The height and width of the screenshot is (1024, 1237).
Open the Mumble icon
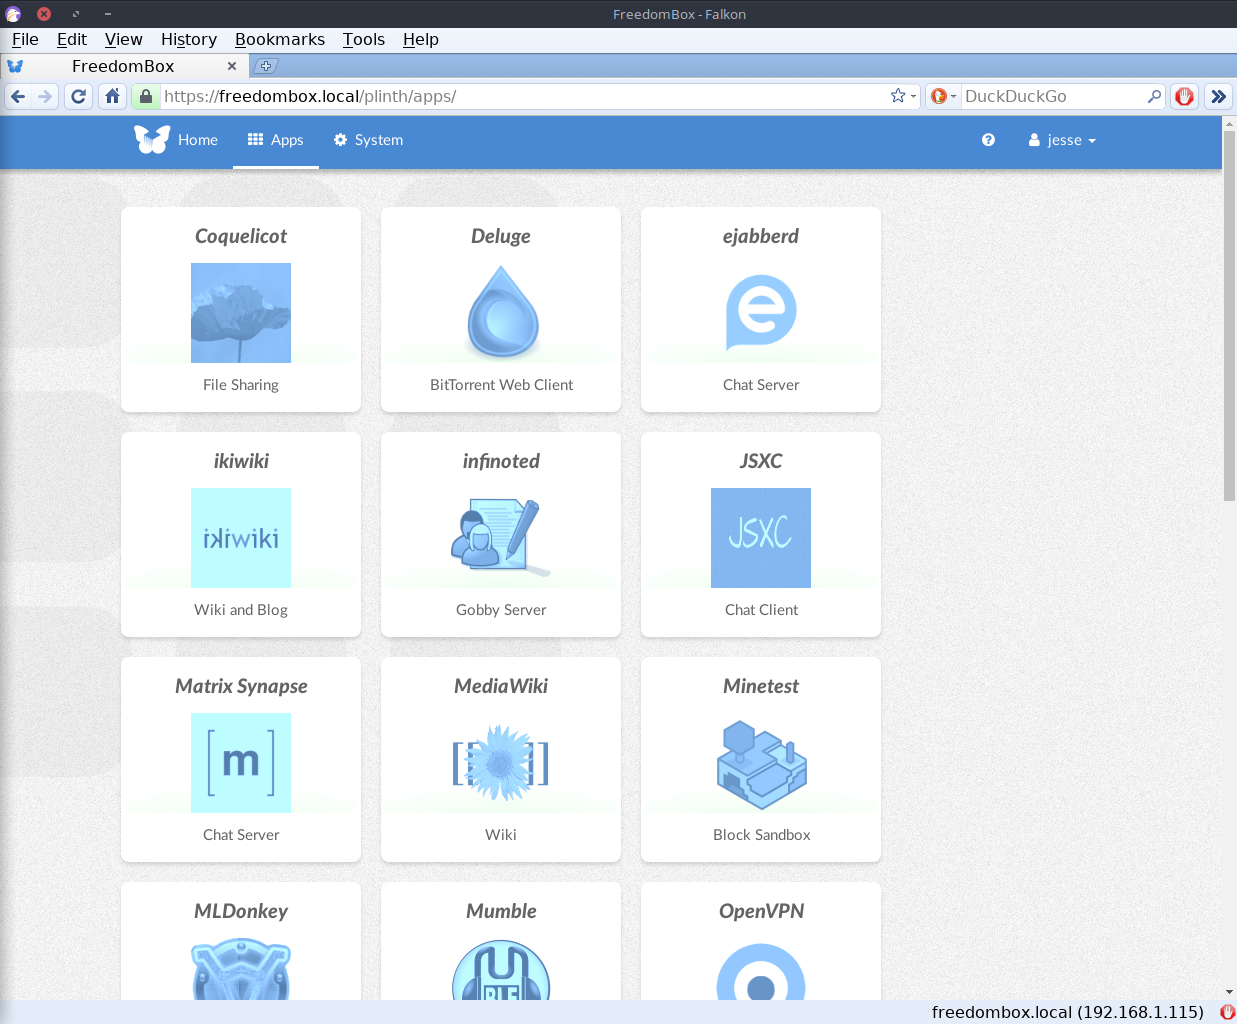(501, 970)
